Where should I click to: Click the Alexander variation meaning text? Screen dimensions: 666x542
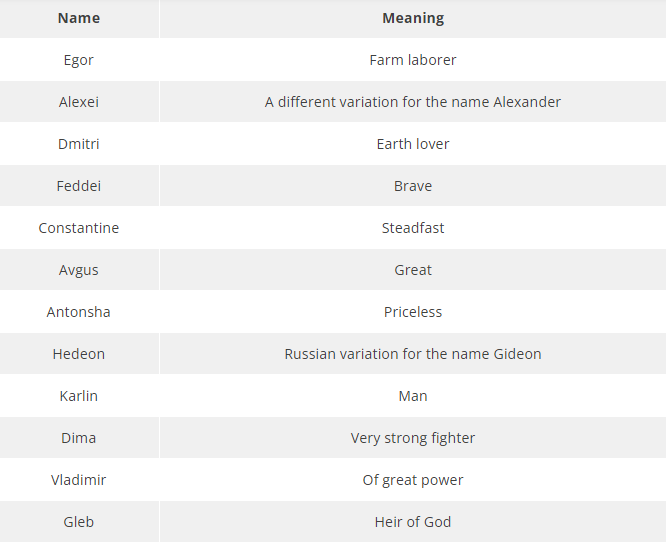point(413,102)
